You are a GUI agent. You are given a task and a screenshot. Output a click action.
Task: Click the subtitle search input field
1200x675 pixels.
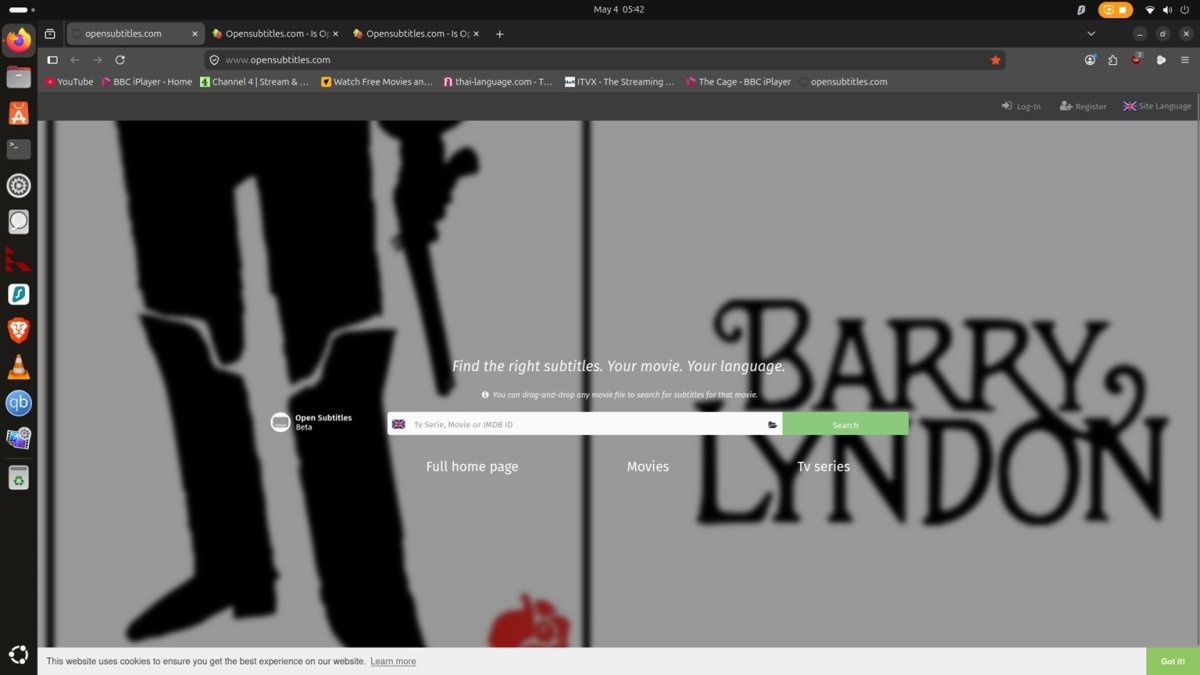pyautogui.click(x=586, y=424)
